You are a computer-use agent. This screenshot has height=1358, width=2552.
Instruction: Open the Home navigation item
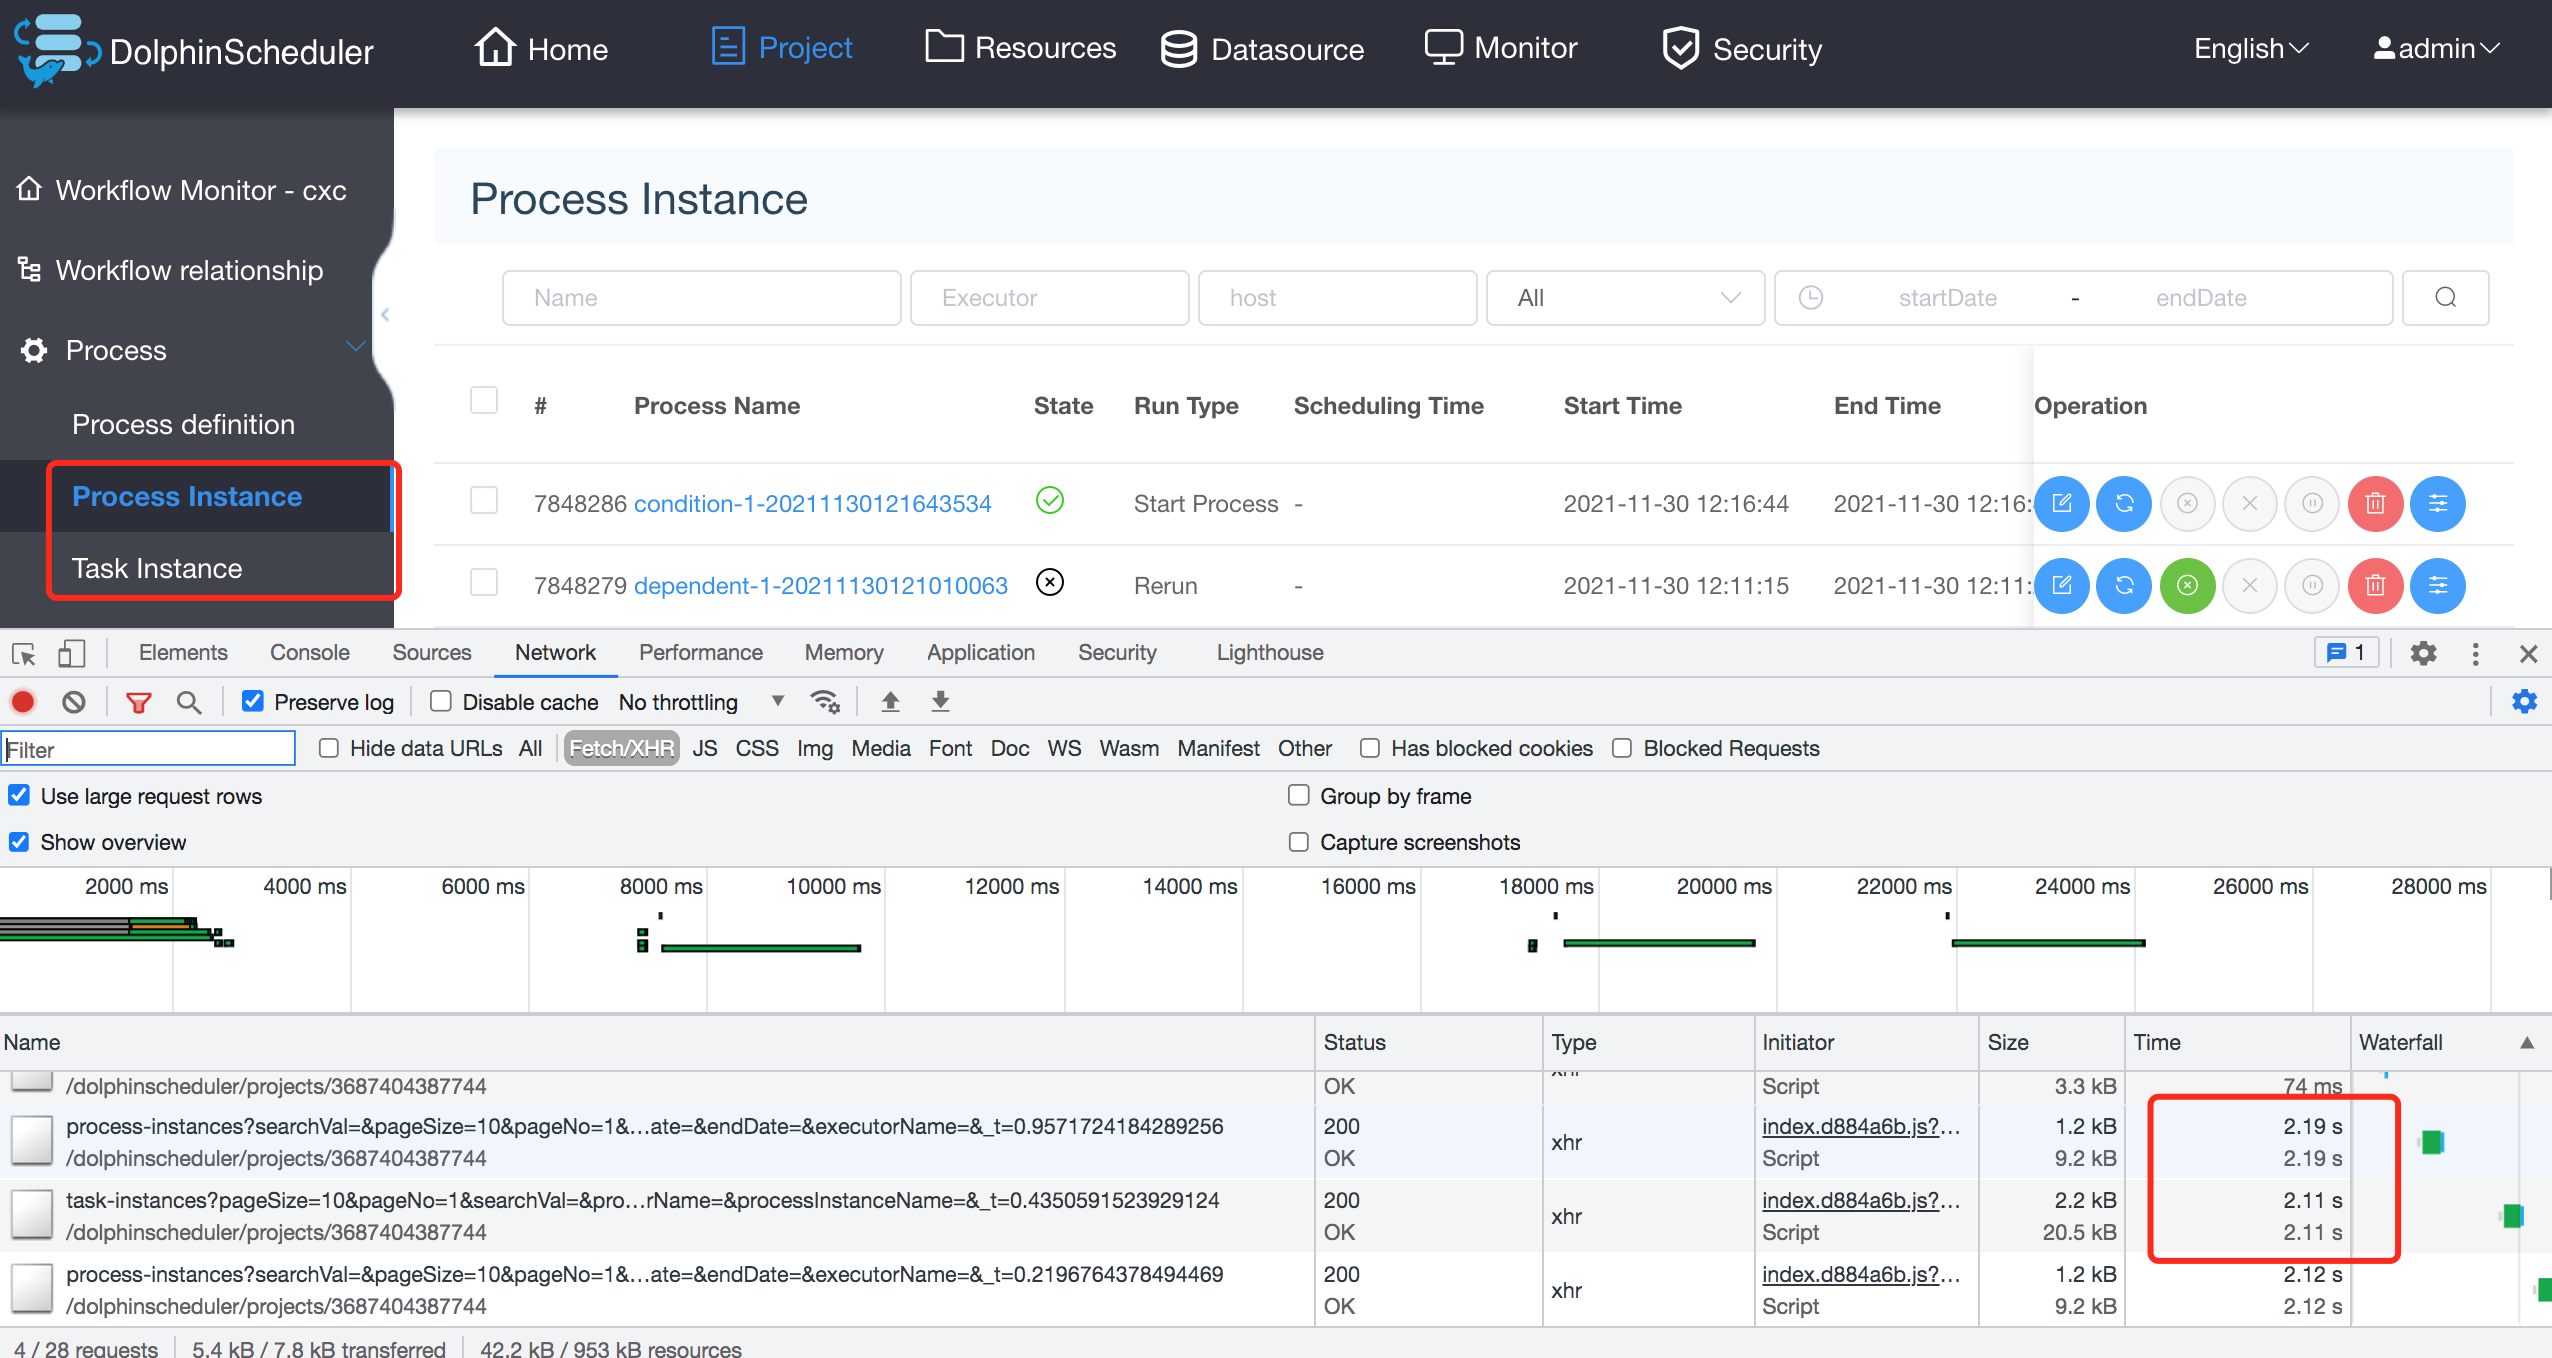(x=542, y=48)
